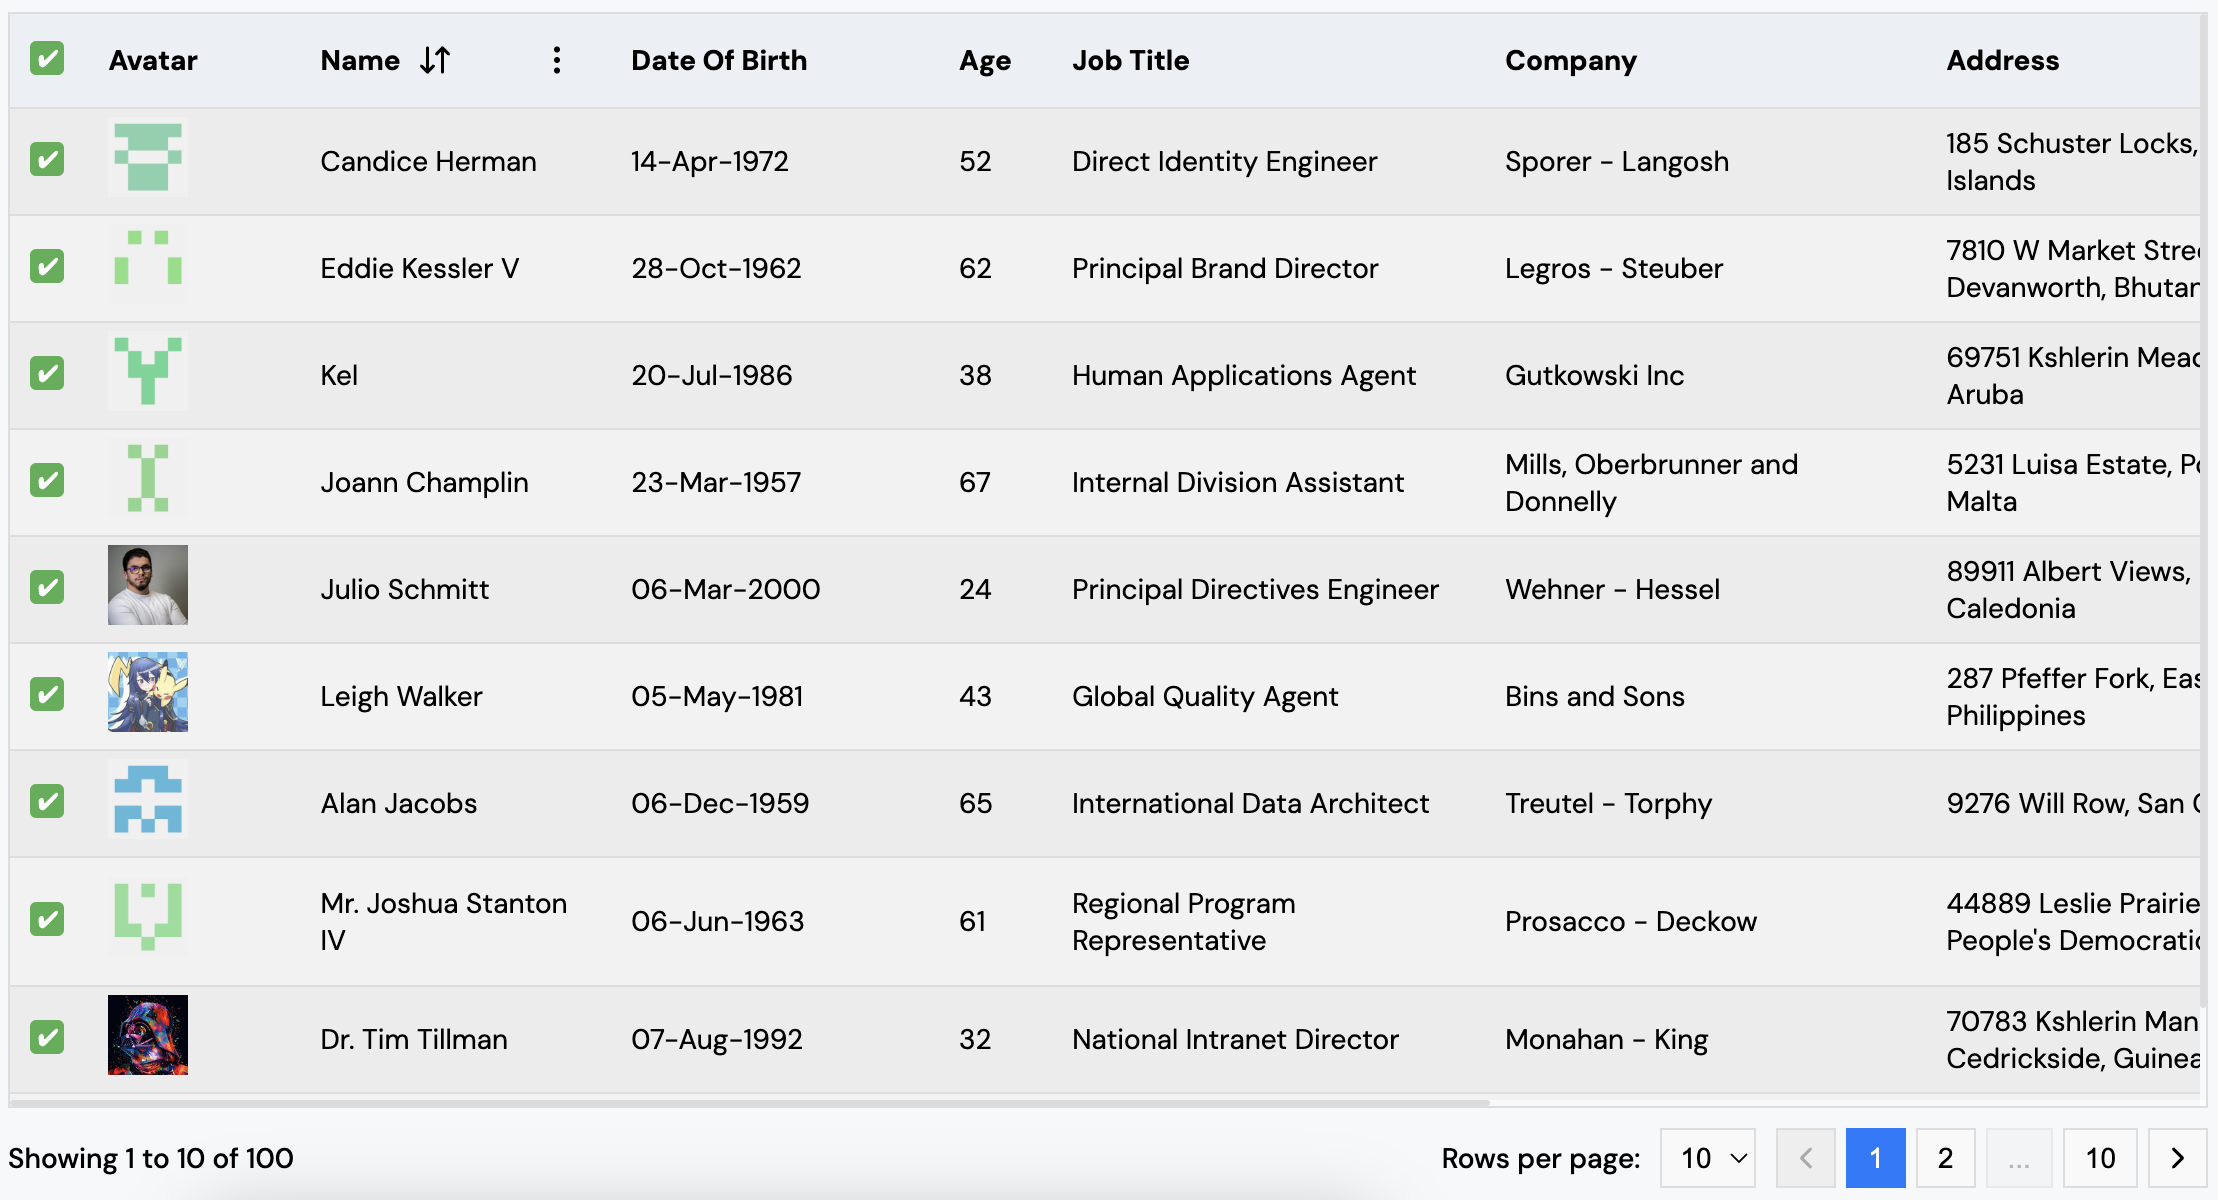The height and width of the screenshot is (1200, 2218).
Task: Click the Date Of Birth column header
Action: tap(718, 61)
